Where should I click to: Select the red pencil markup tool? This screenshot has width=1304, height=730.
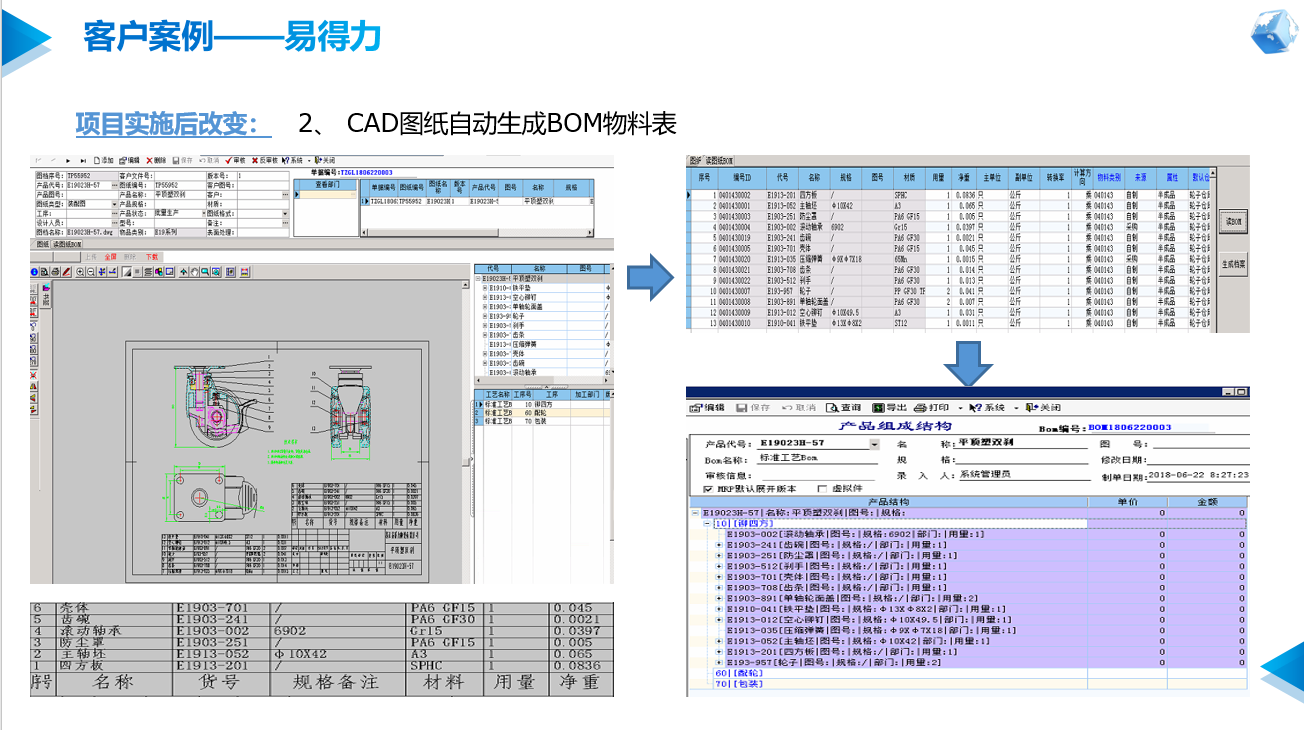coord(66,272)
